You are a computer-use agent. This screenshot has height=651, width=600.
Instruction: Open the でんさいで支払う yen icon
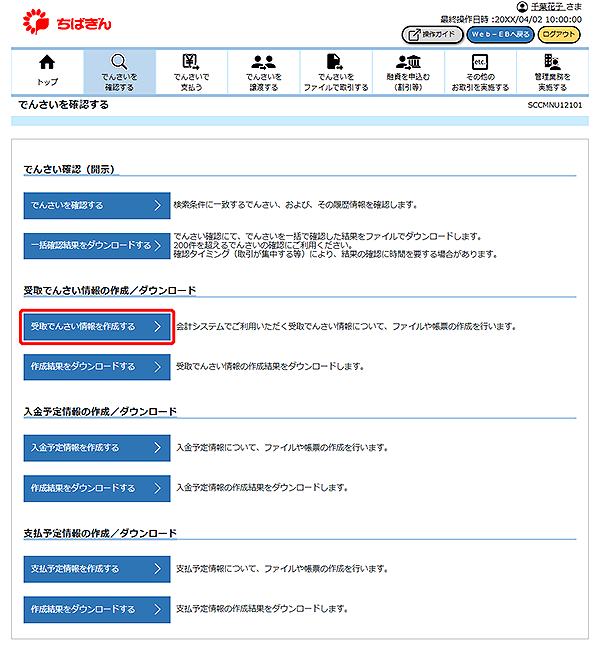pyautogui.click(x=191, y=62)
